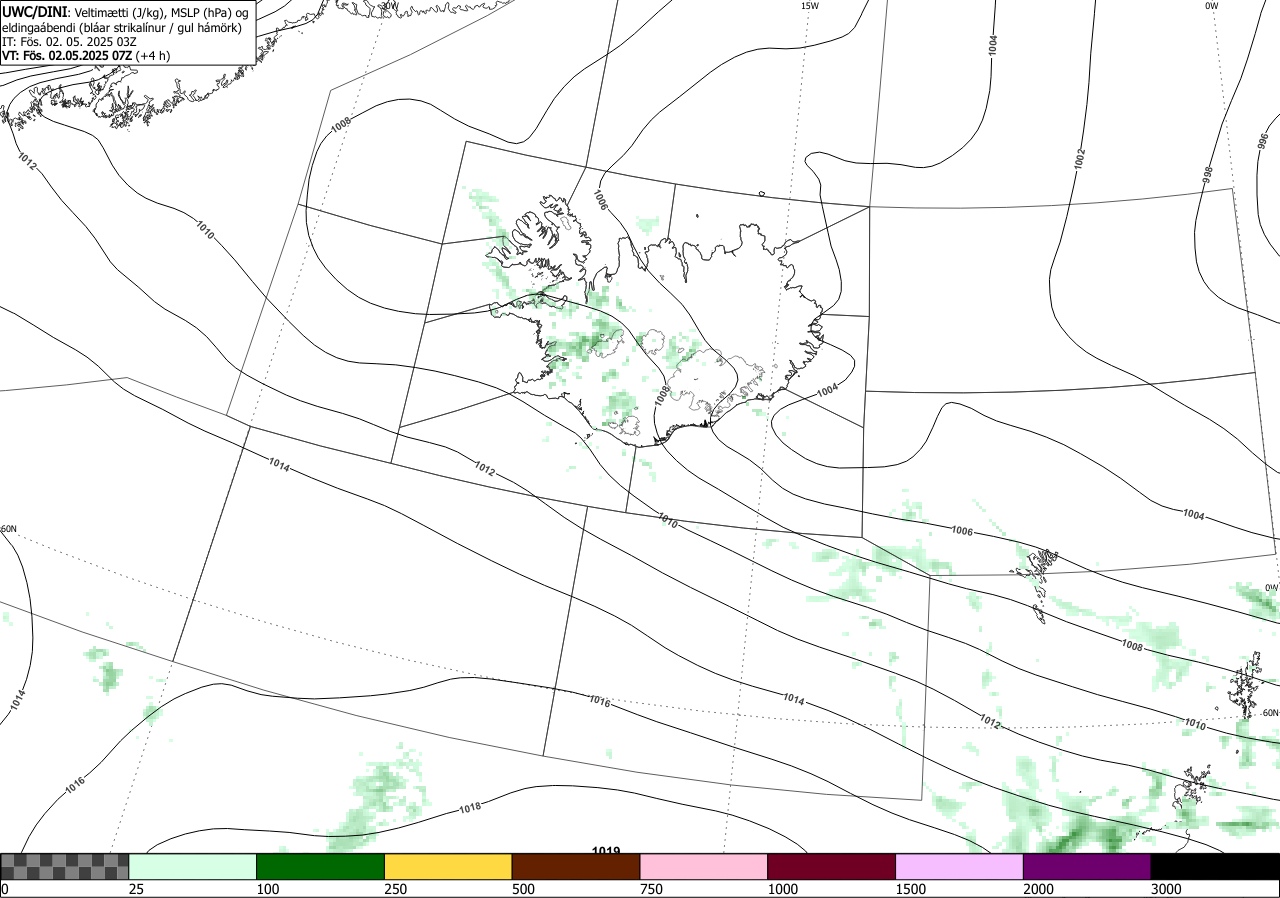Click the dark green 100–250 legend swatch

[321, 866]
